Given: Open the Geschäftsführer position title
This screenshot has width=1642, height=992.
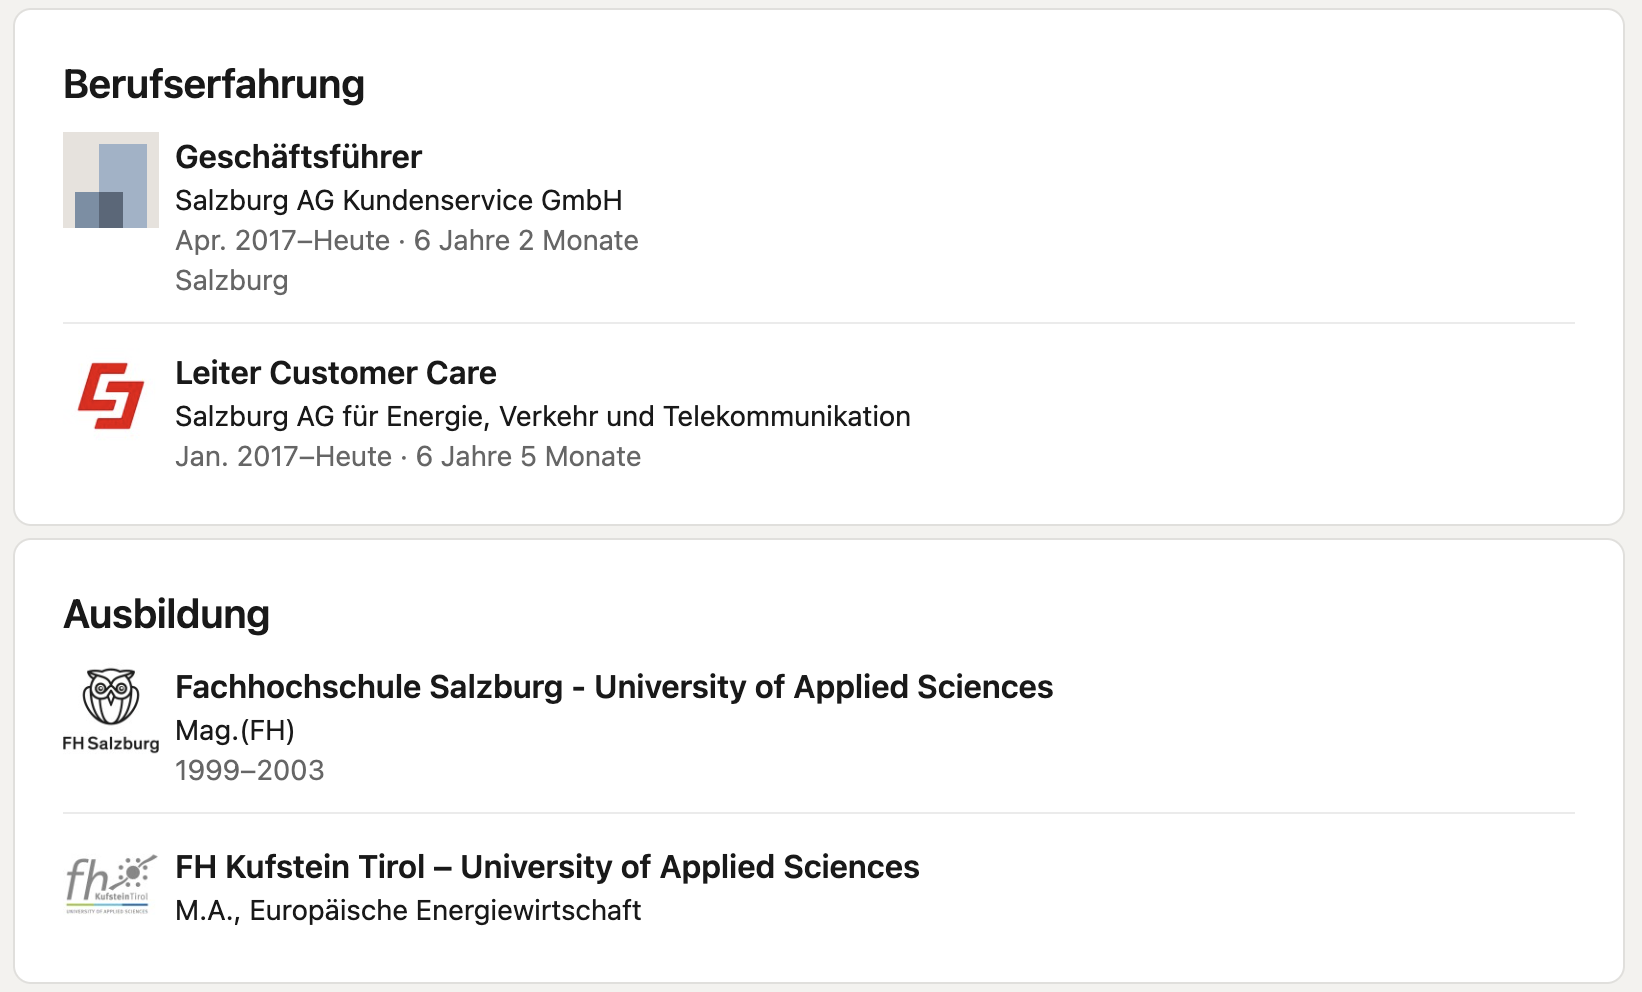Looking at the screenshot, I should 298,157.
